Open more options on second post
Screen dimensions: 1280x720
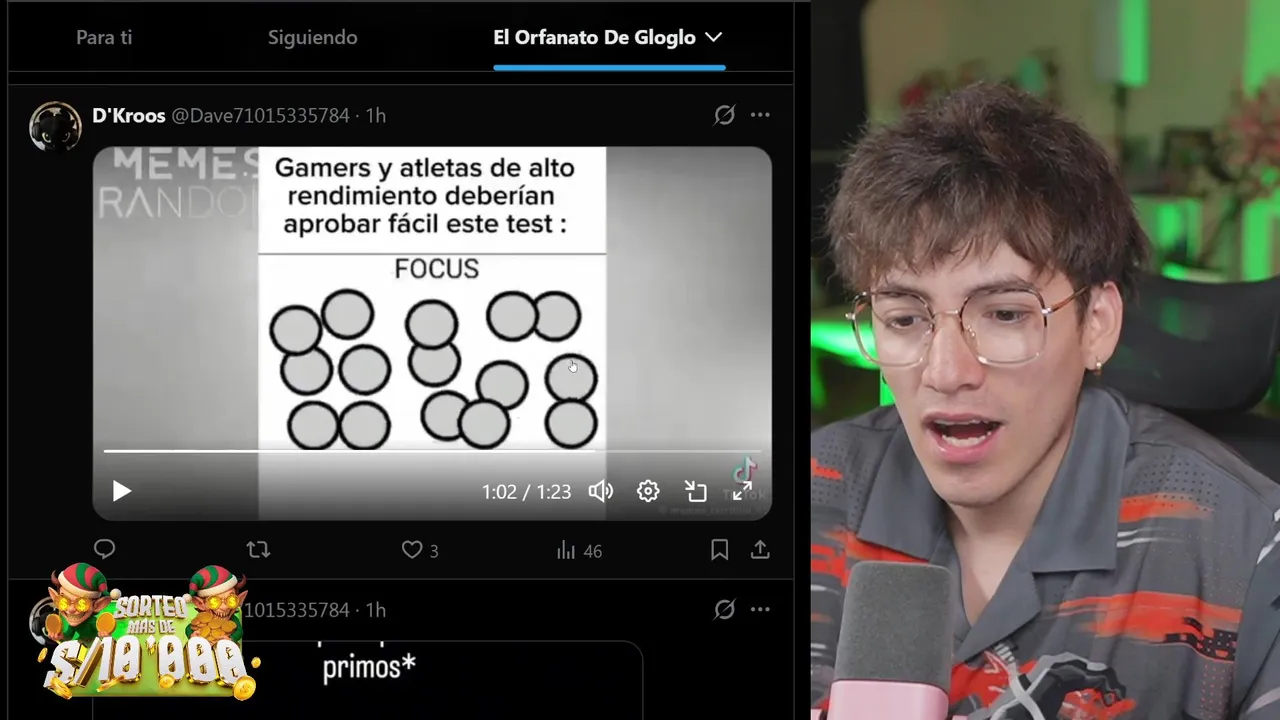760,609
